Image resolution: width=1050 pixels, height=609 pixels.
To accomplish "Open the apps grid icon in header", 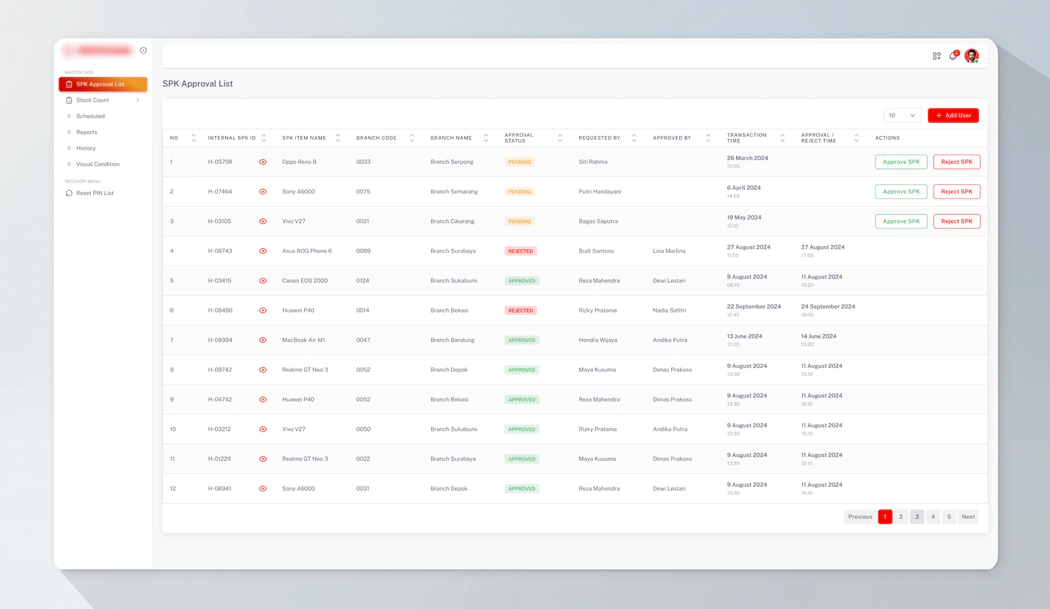I will click(937, 56).
